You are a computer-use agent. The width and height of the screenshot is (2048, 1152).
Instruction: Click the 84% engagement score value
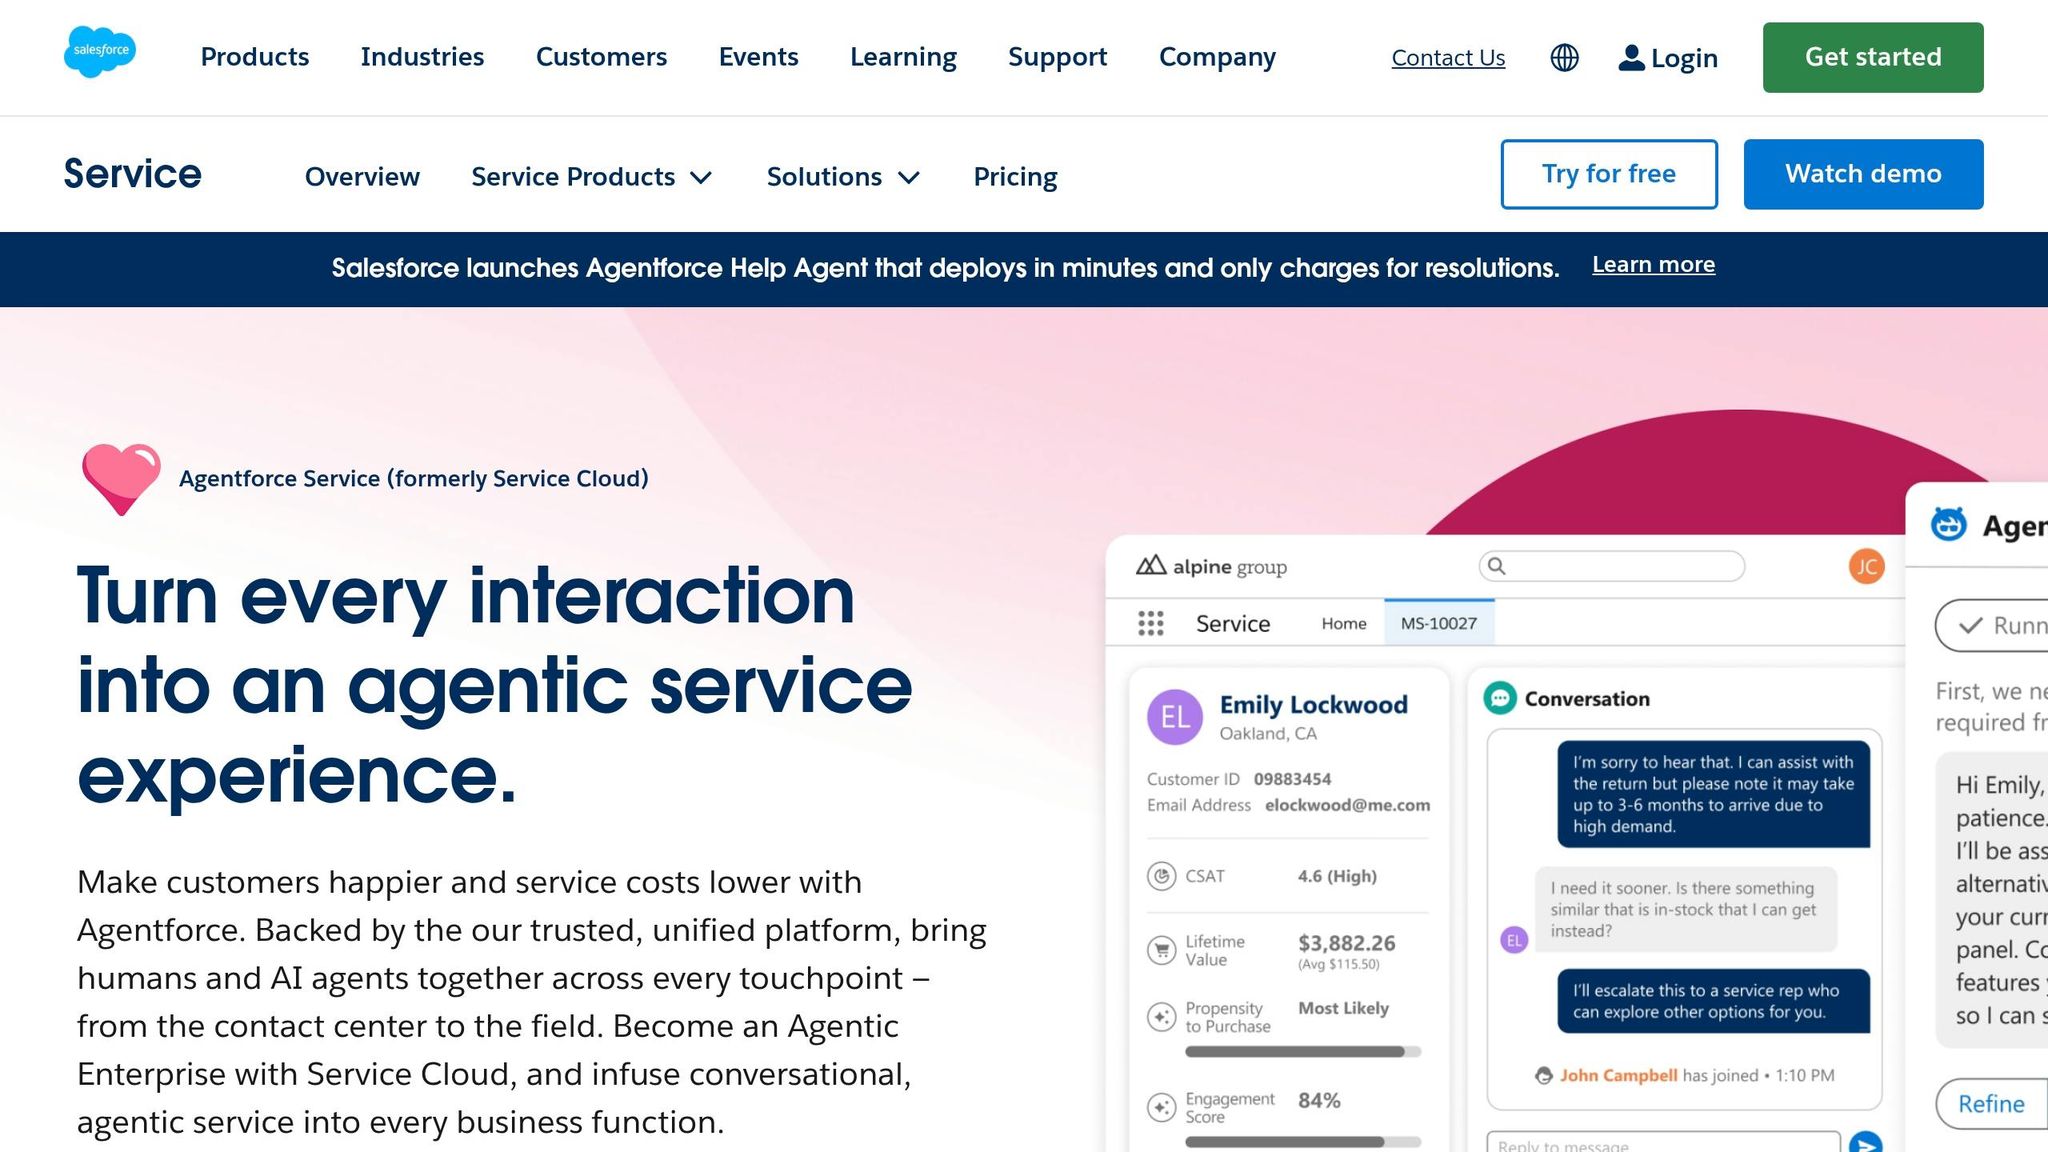[x=1319, y=1101]
